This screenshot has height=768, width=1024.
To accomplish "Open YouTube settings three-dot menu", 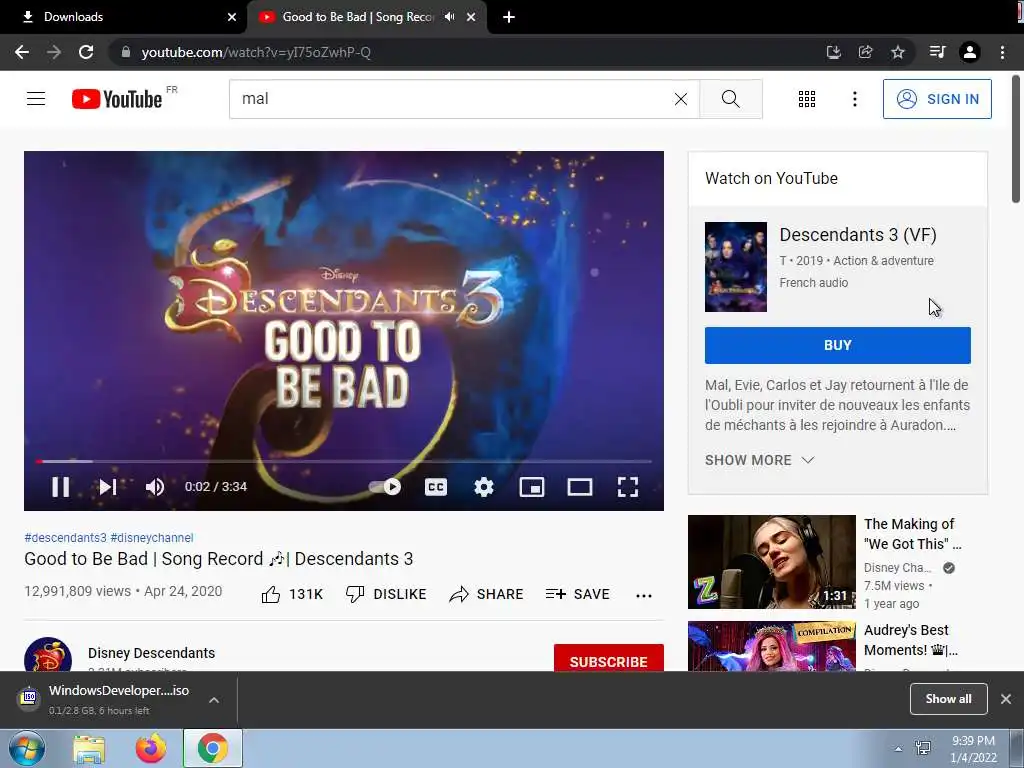I will (854, 99).
